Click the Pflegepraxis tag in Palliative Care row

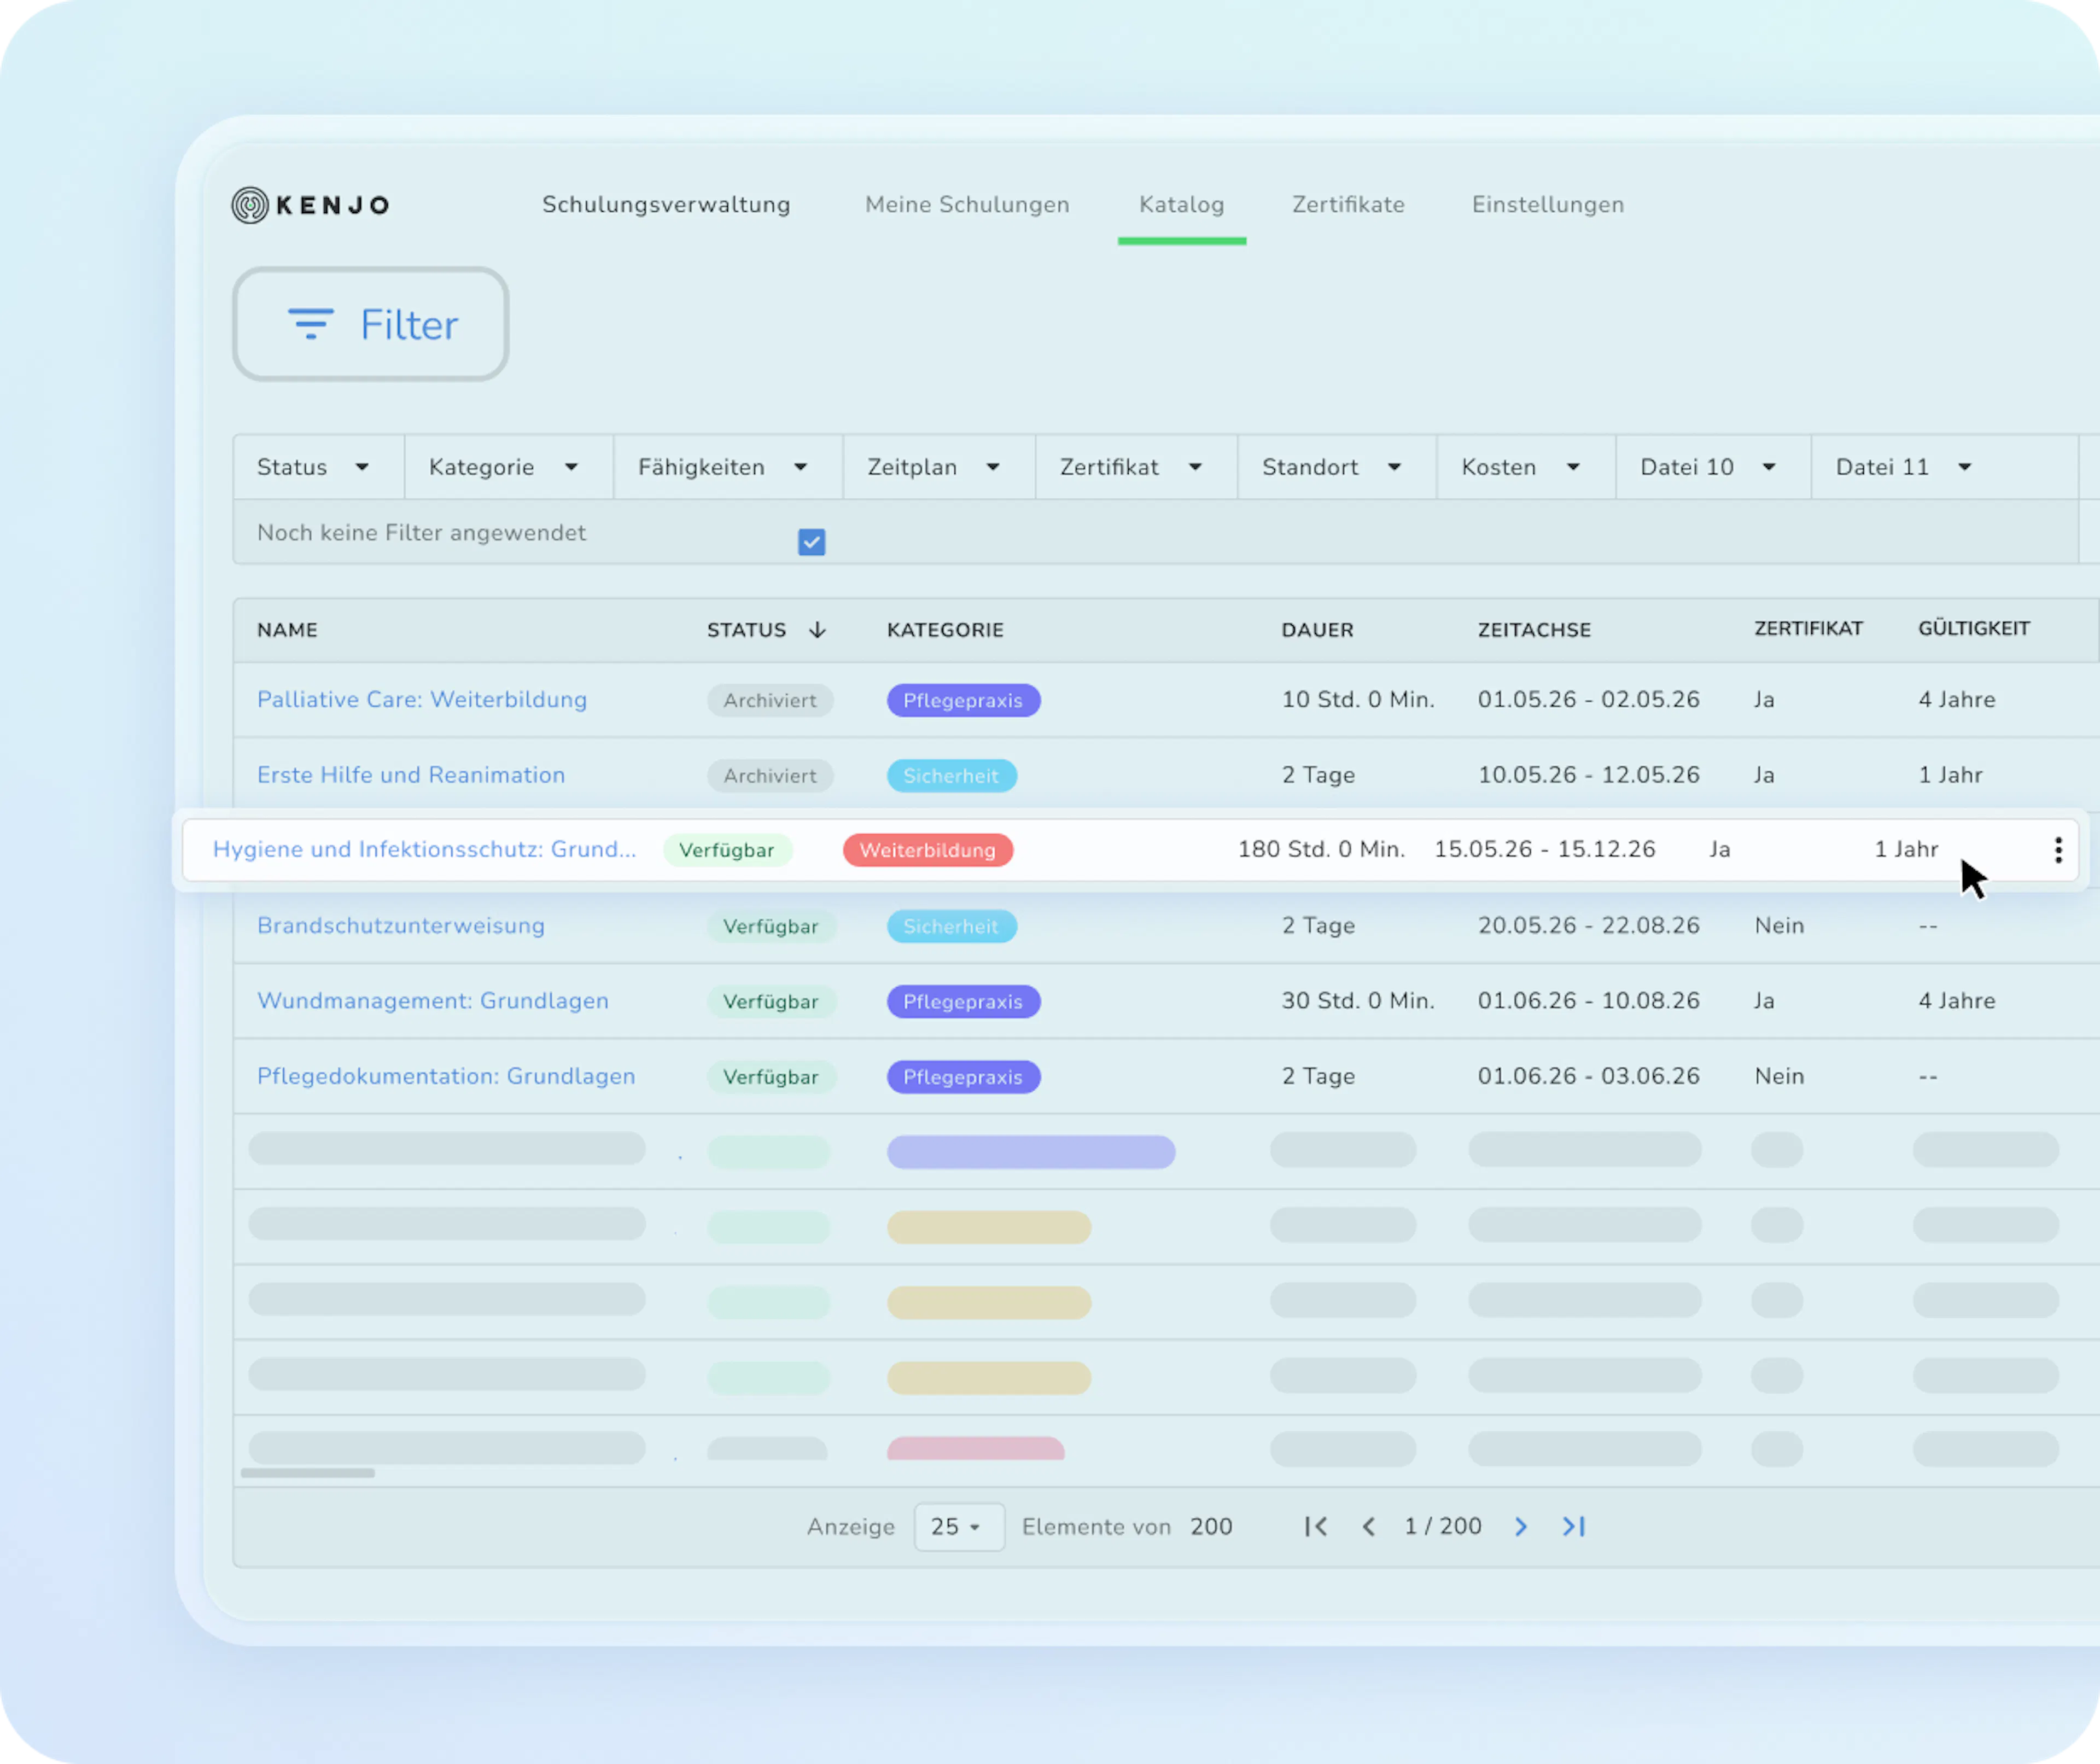(x=963, y=700)
